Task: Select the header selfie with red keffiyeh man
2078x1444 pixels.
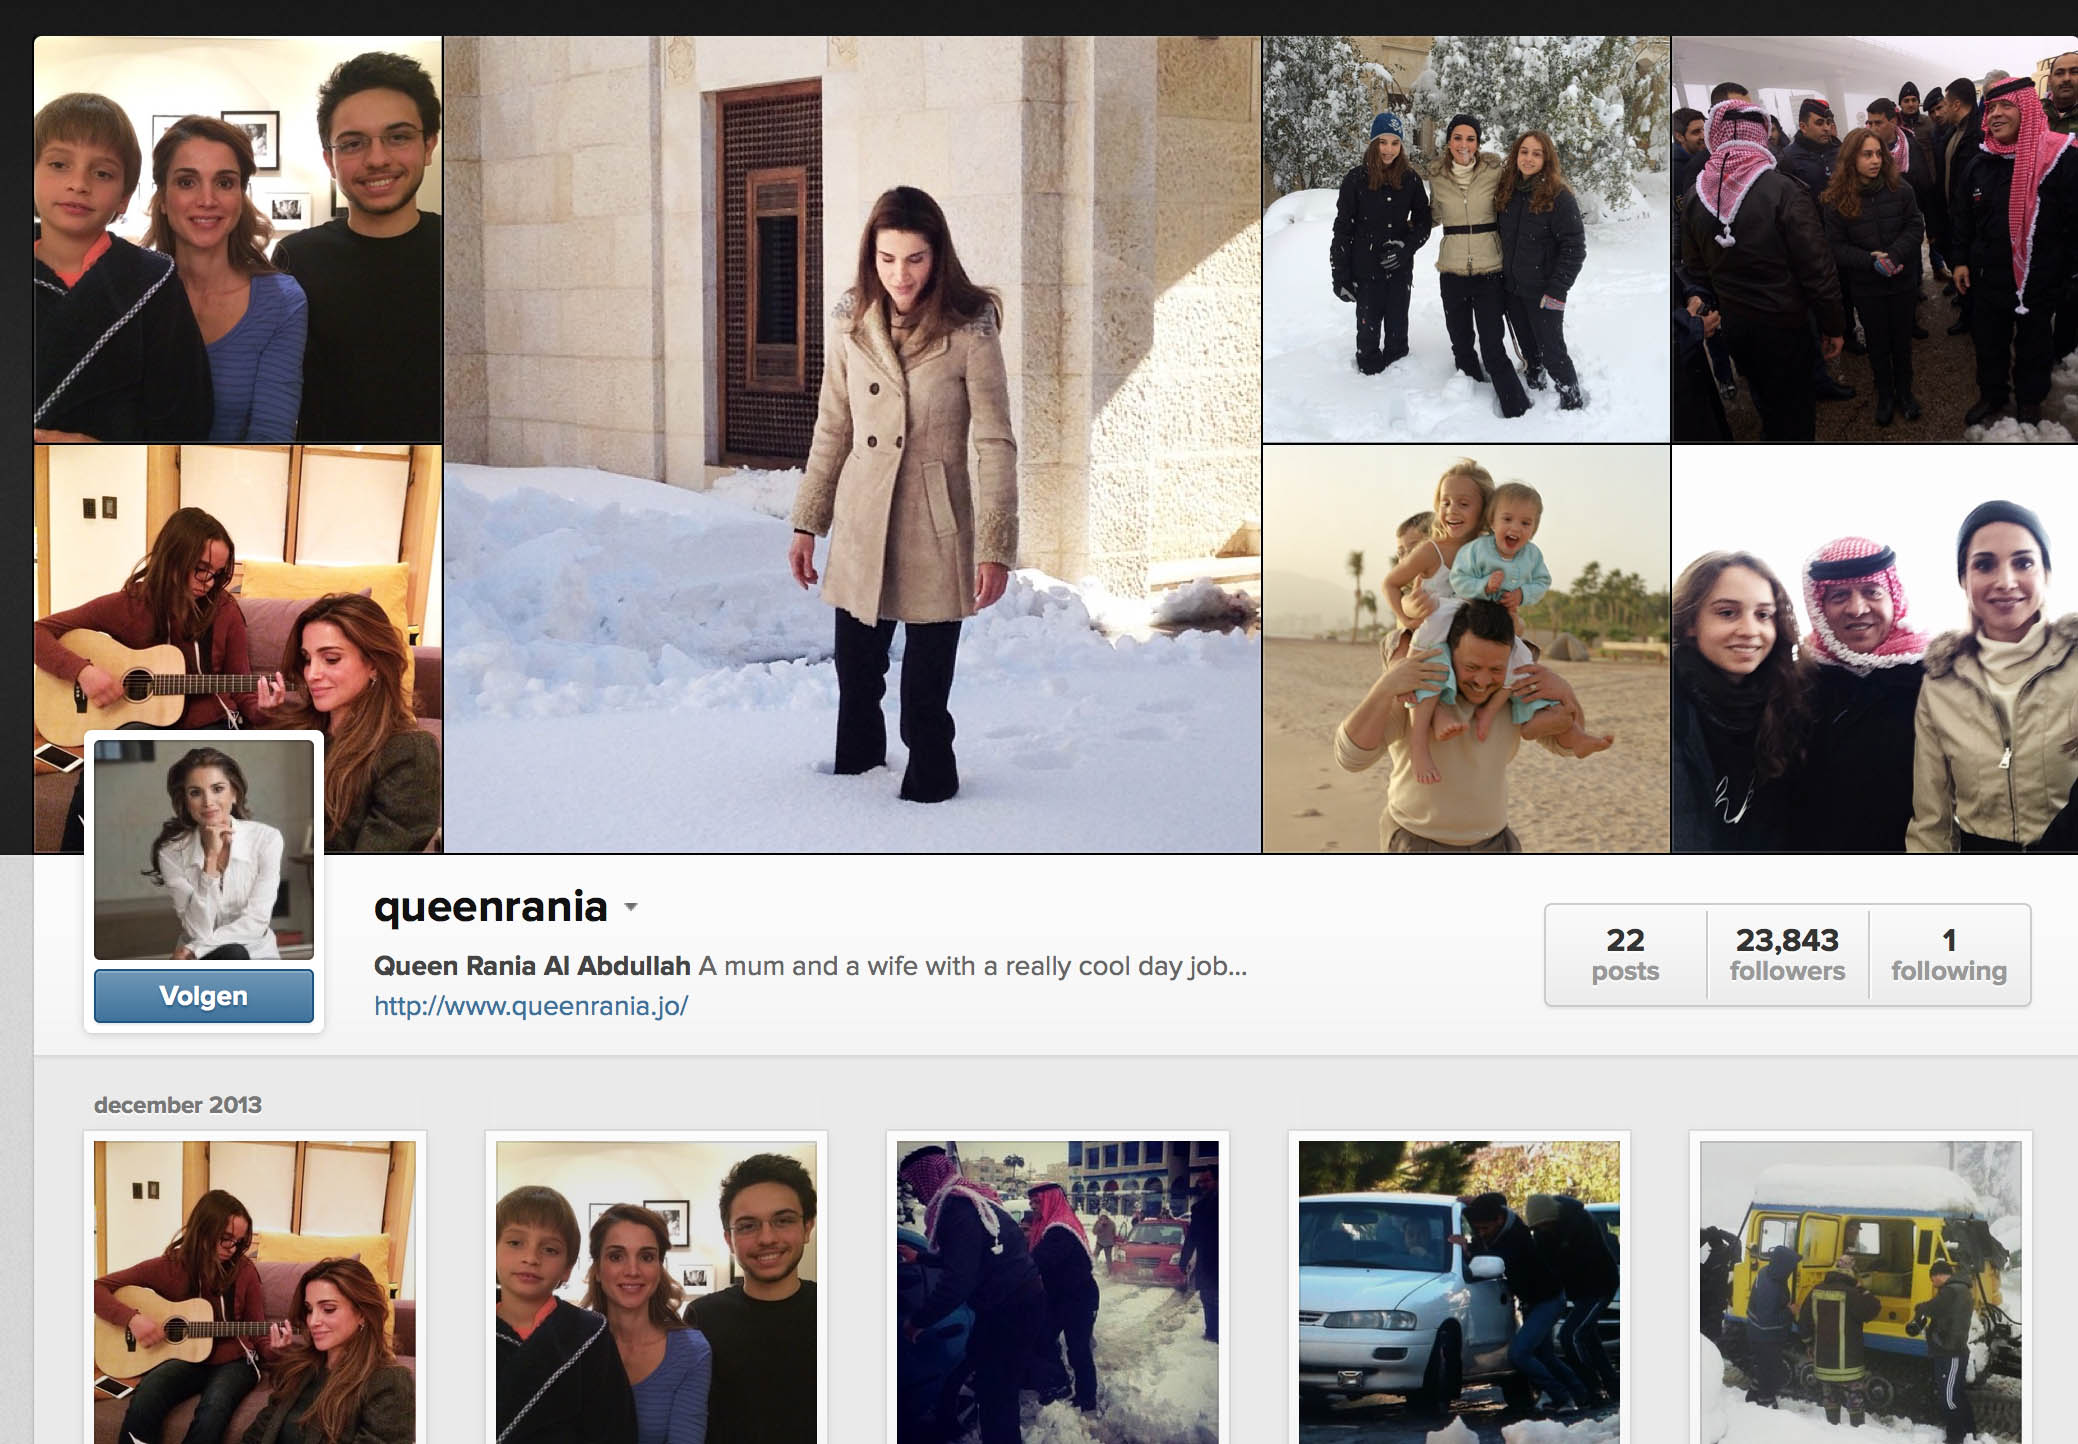Action: (x=1875, y=649)
